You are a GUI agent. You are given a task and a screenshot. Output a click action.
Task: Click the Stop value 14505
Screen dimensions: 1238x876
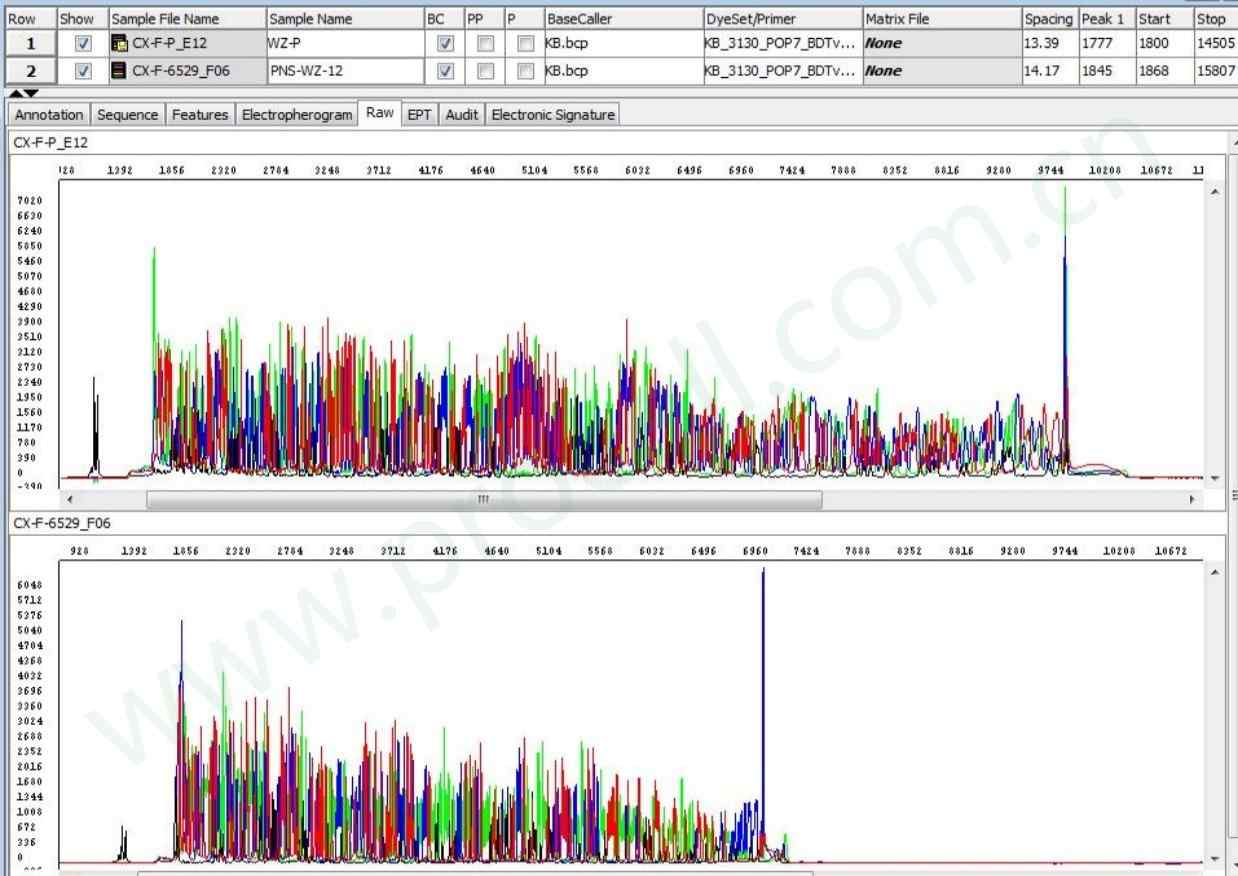pos(1215,44)
